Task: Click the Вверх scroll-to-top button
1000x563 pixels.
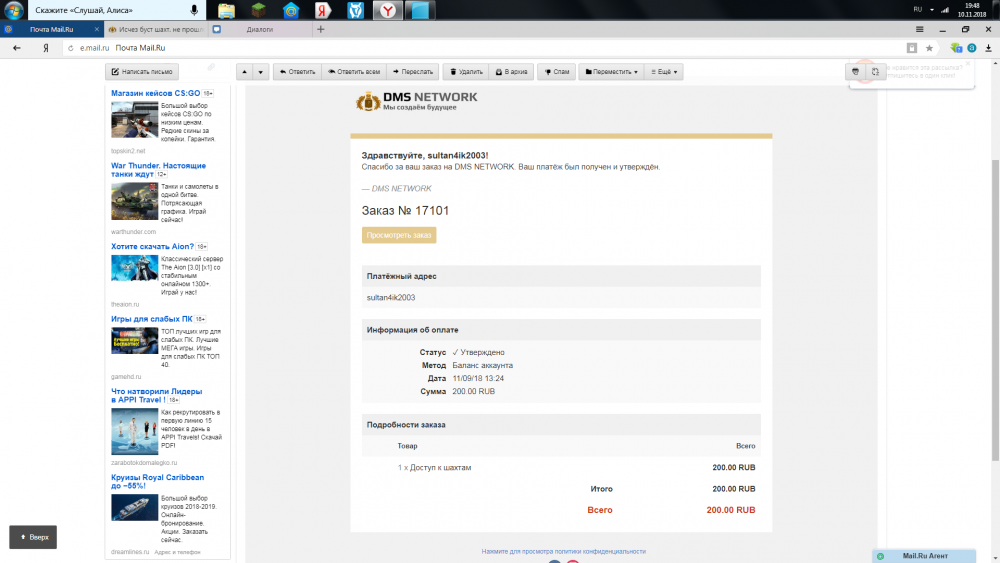Action: (33, 537)
